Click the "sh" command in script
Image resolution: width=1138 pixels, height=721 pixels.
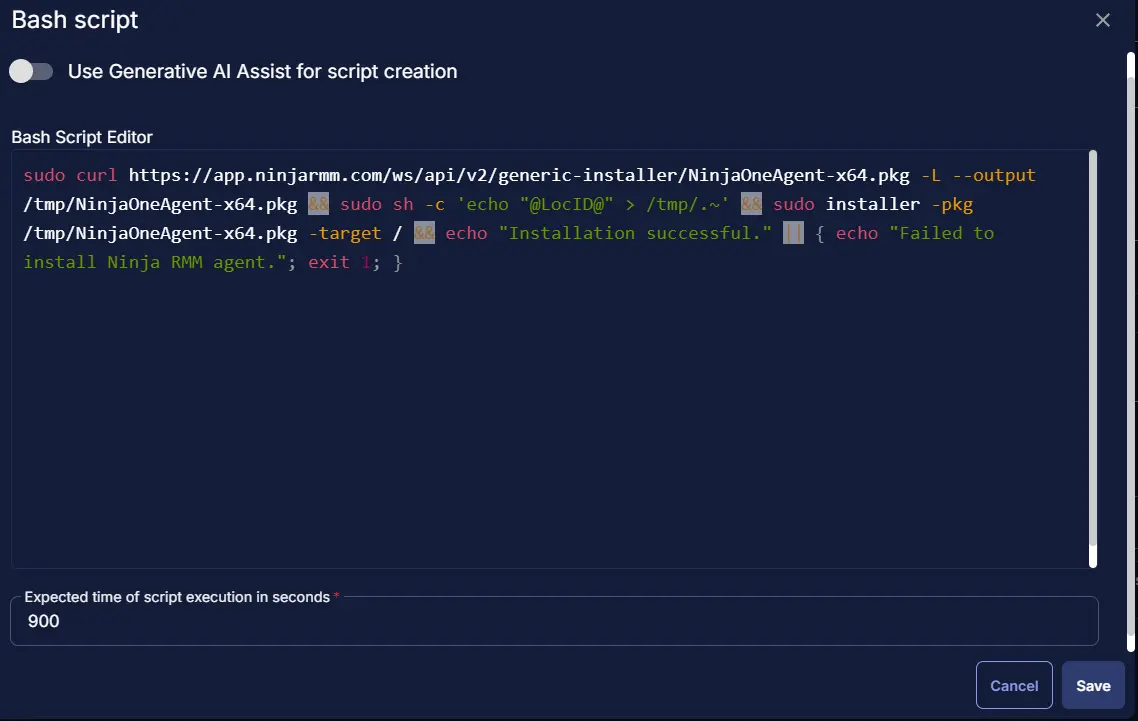[403, 204]
